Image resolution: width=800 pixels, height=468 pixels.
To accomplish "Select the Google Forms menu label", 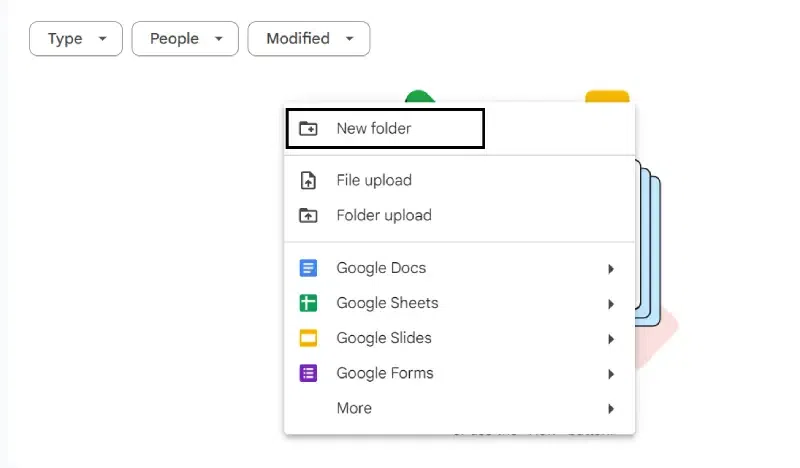I will point(385,373).
